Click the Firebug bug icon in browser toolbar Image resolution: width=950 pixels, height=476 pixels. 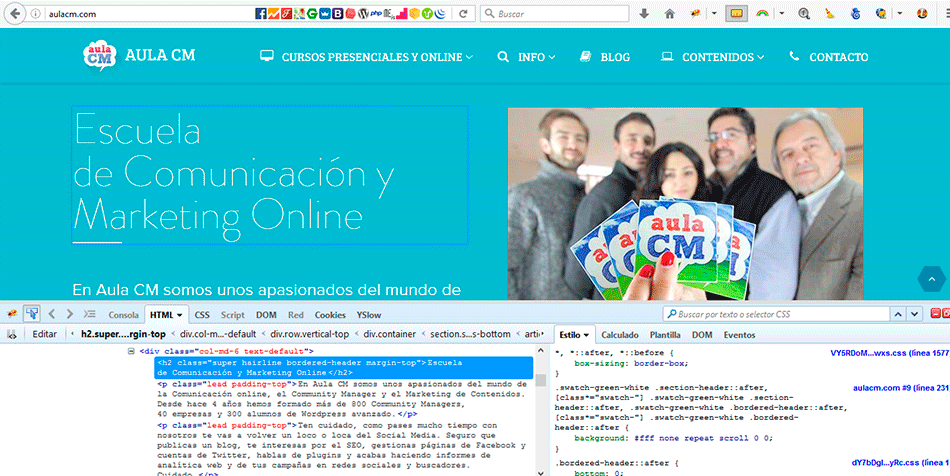[696, 13]
